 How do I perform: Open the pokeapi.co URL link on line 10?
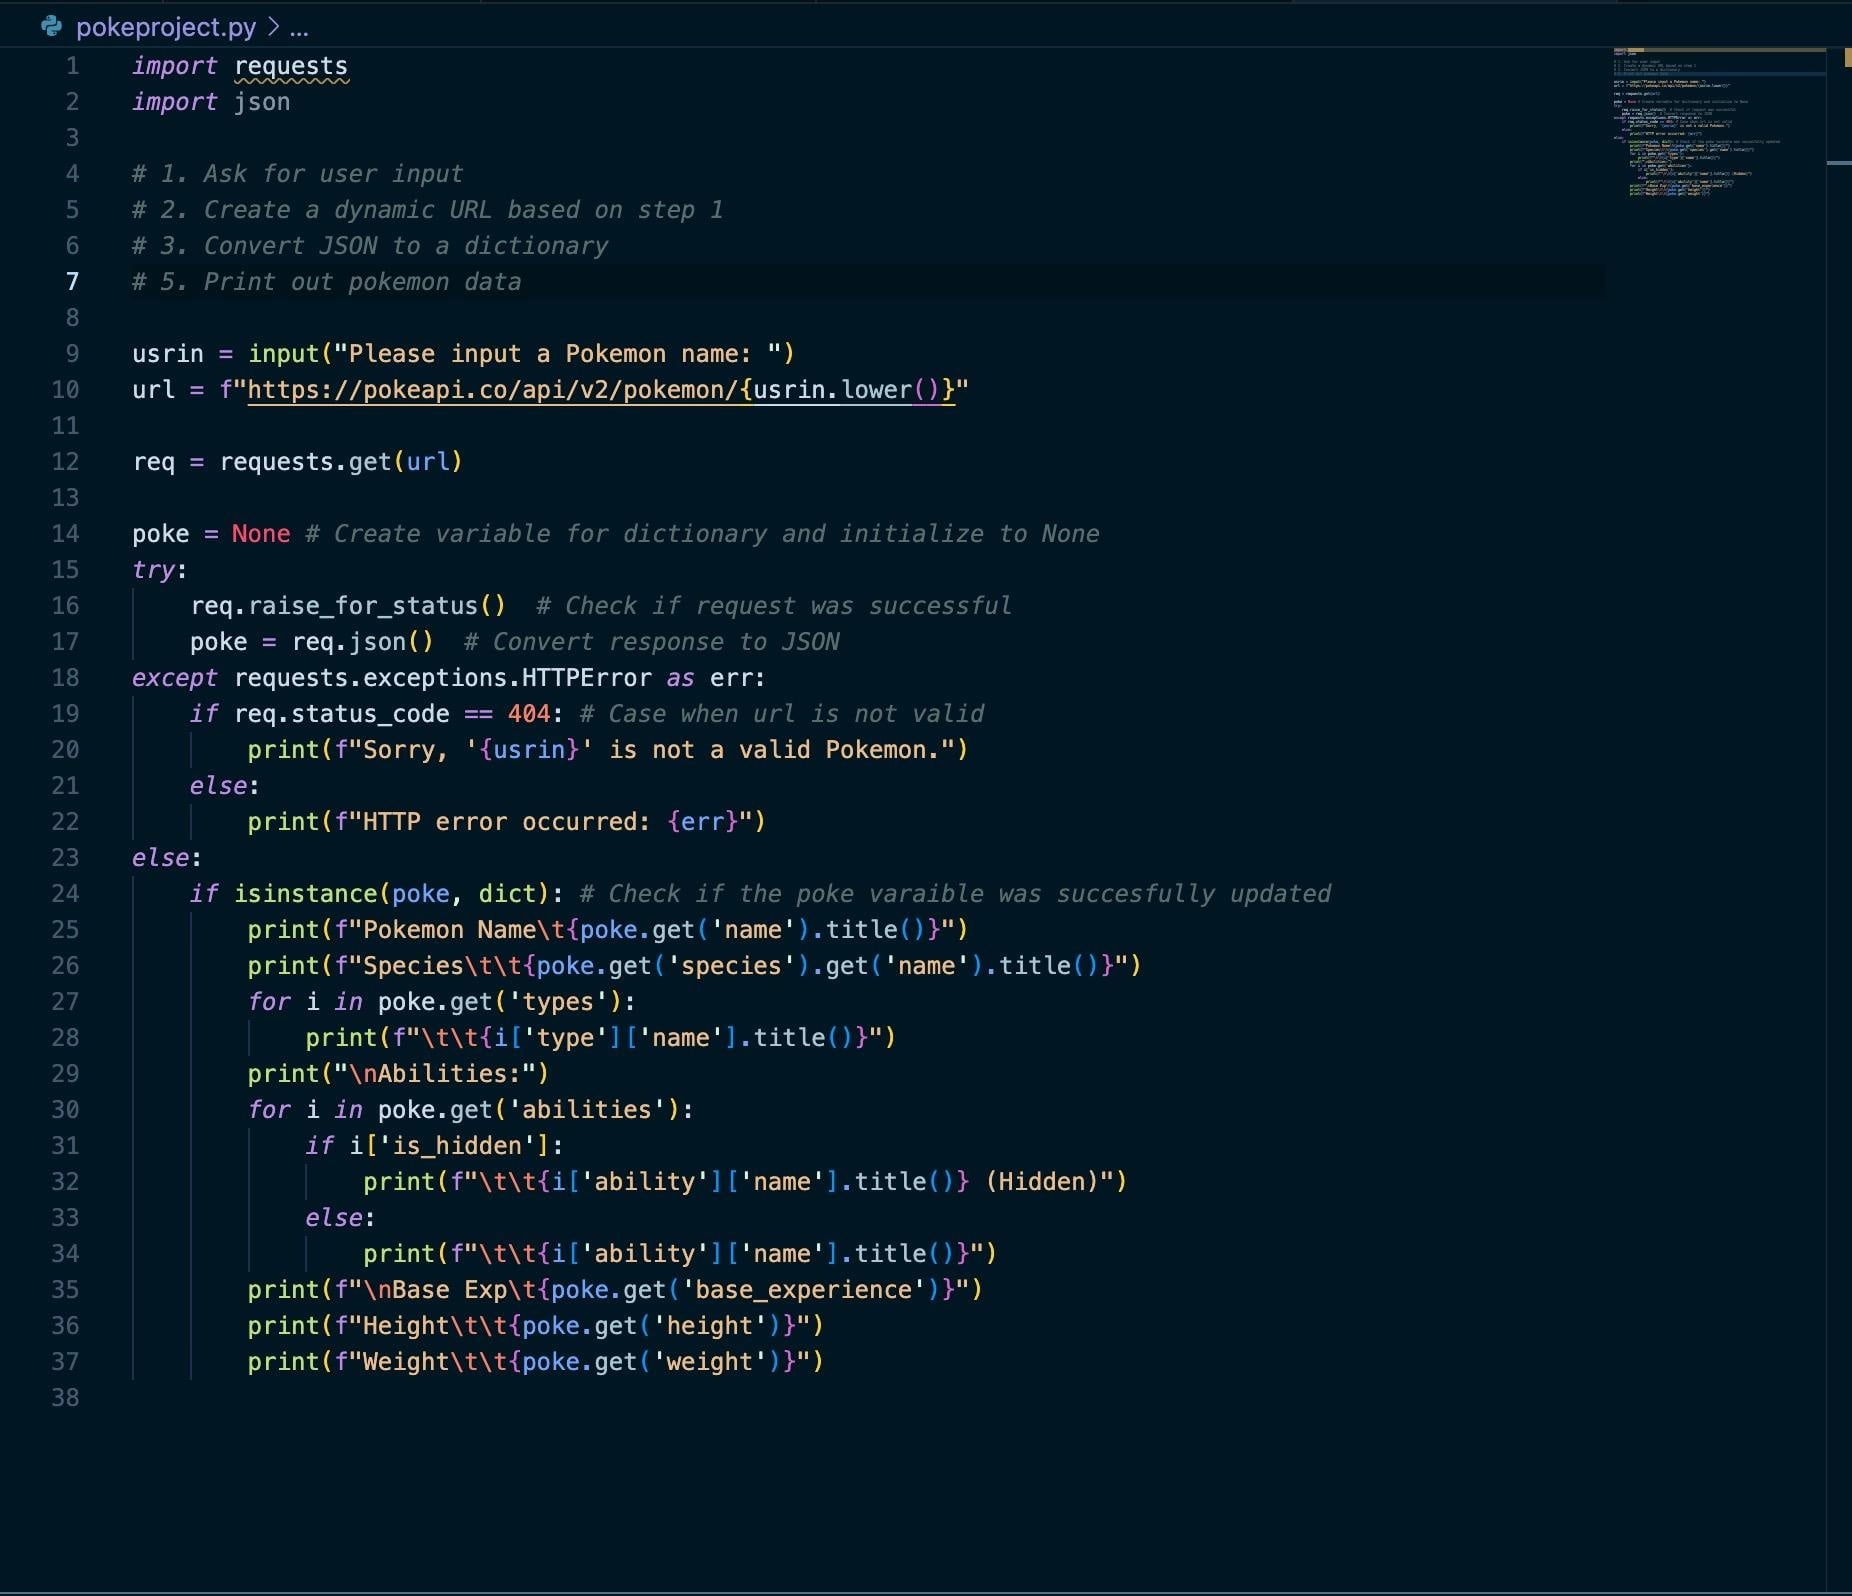(601, 390)
